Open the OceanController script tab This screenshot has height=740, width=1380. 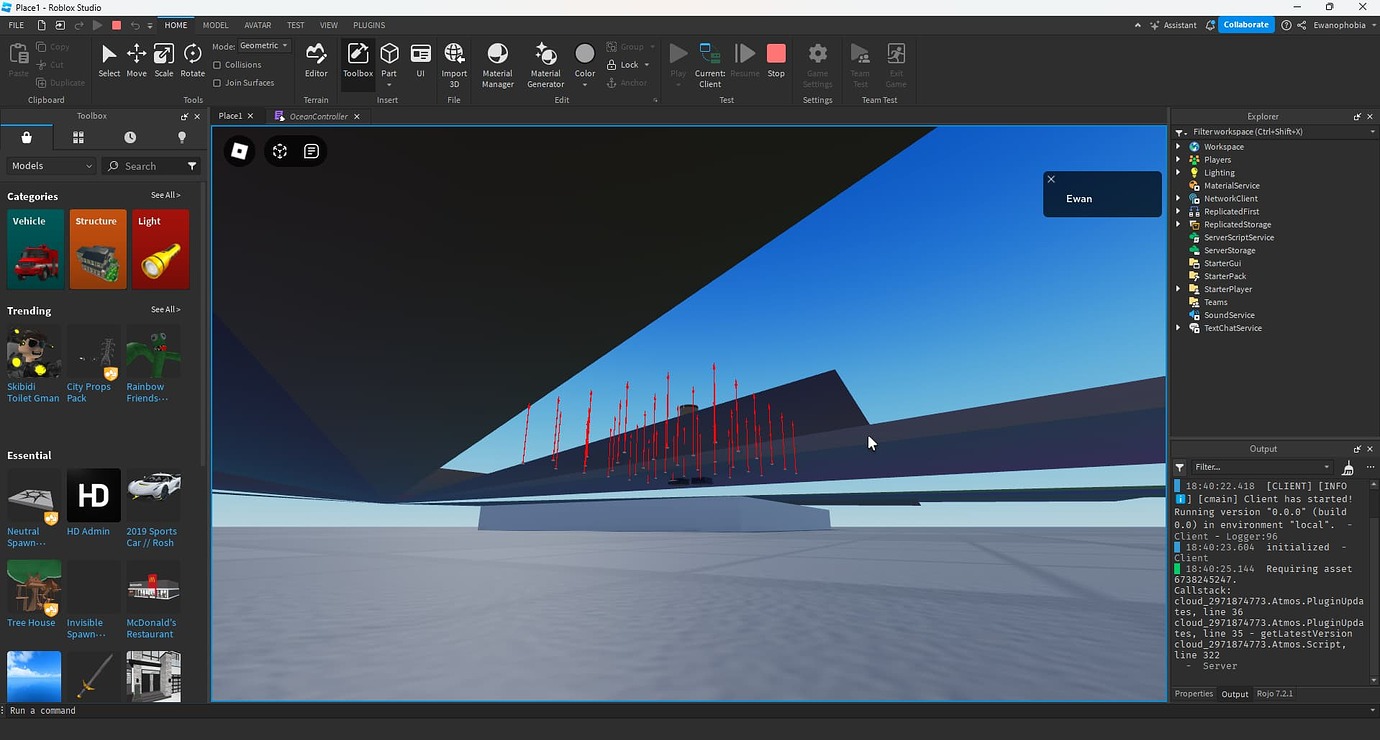[318, 116]
